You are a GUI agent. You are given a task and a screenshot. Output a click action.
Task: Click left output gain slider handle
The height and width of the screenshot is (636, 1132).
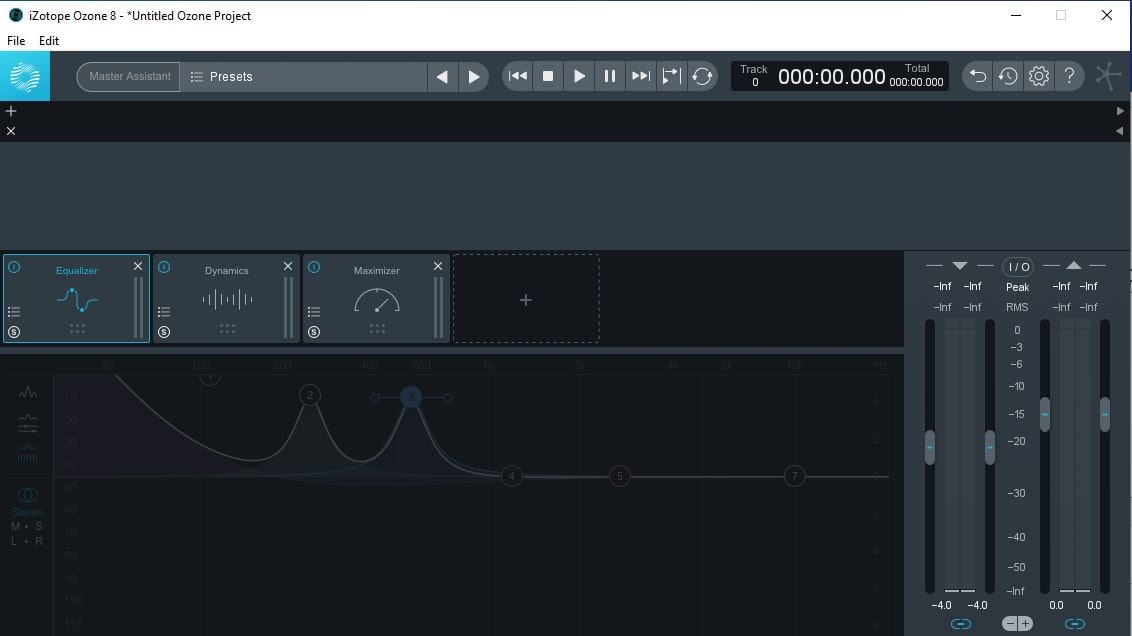[1045, 414]
